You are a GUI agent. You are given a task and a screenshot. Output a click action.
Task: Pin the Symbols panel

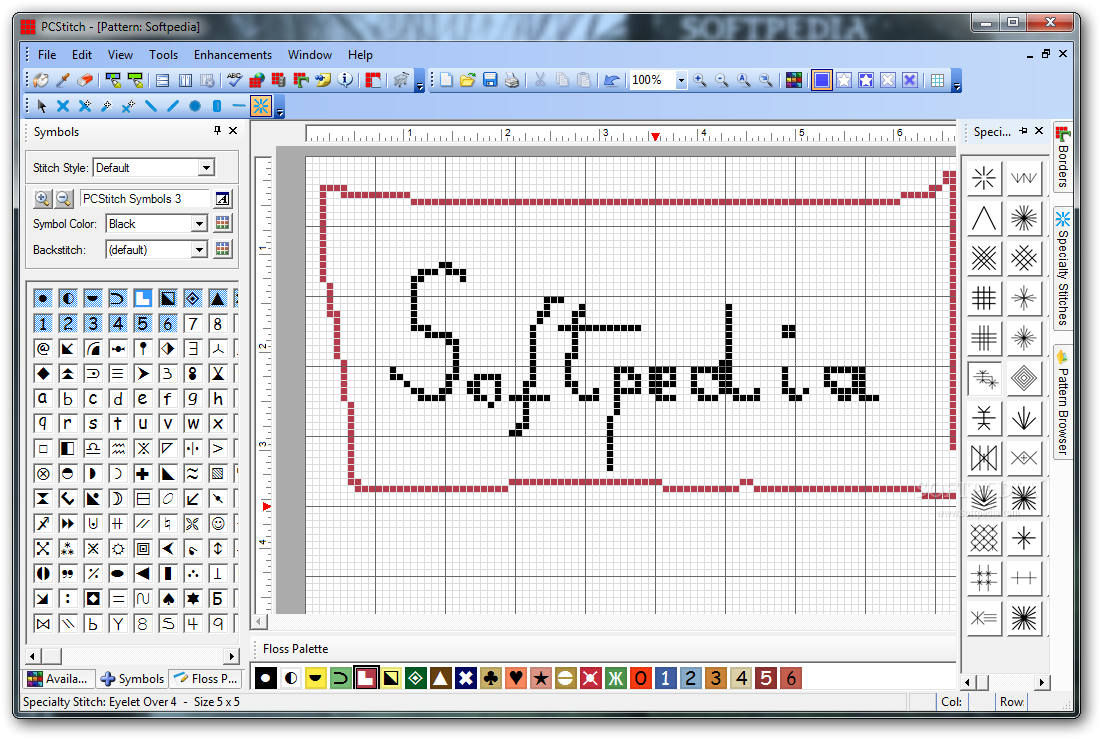[218, 131]
